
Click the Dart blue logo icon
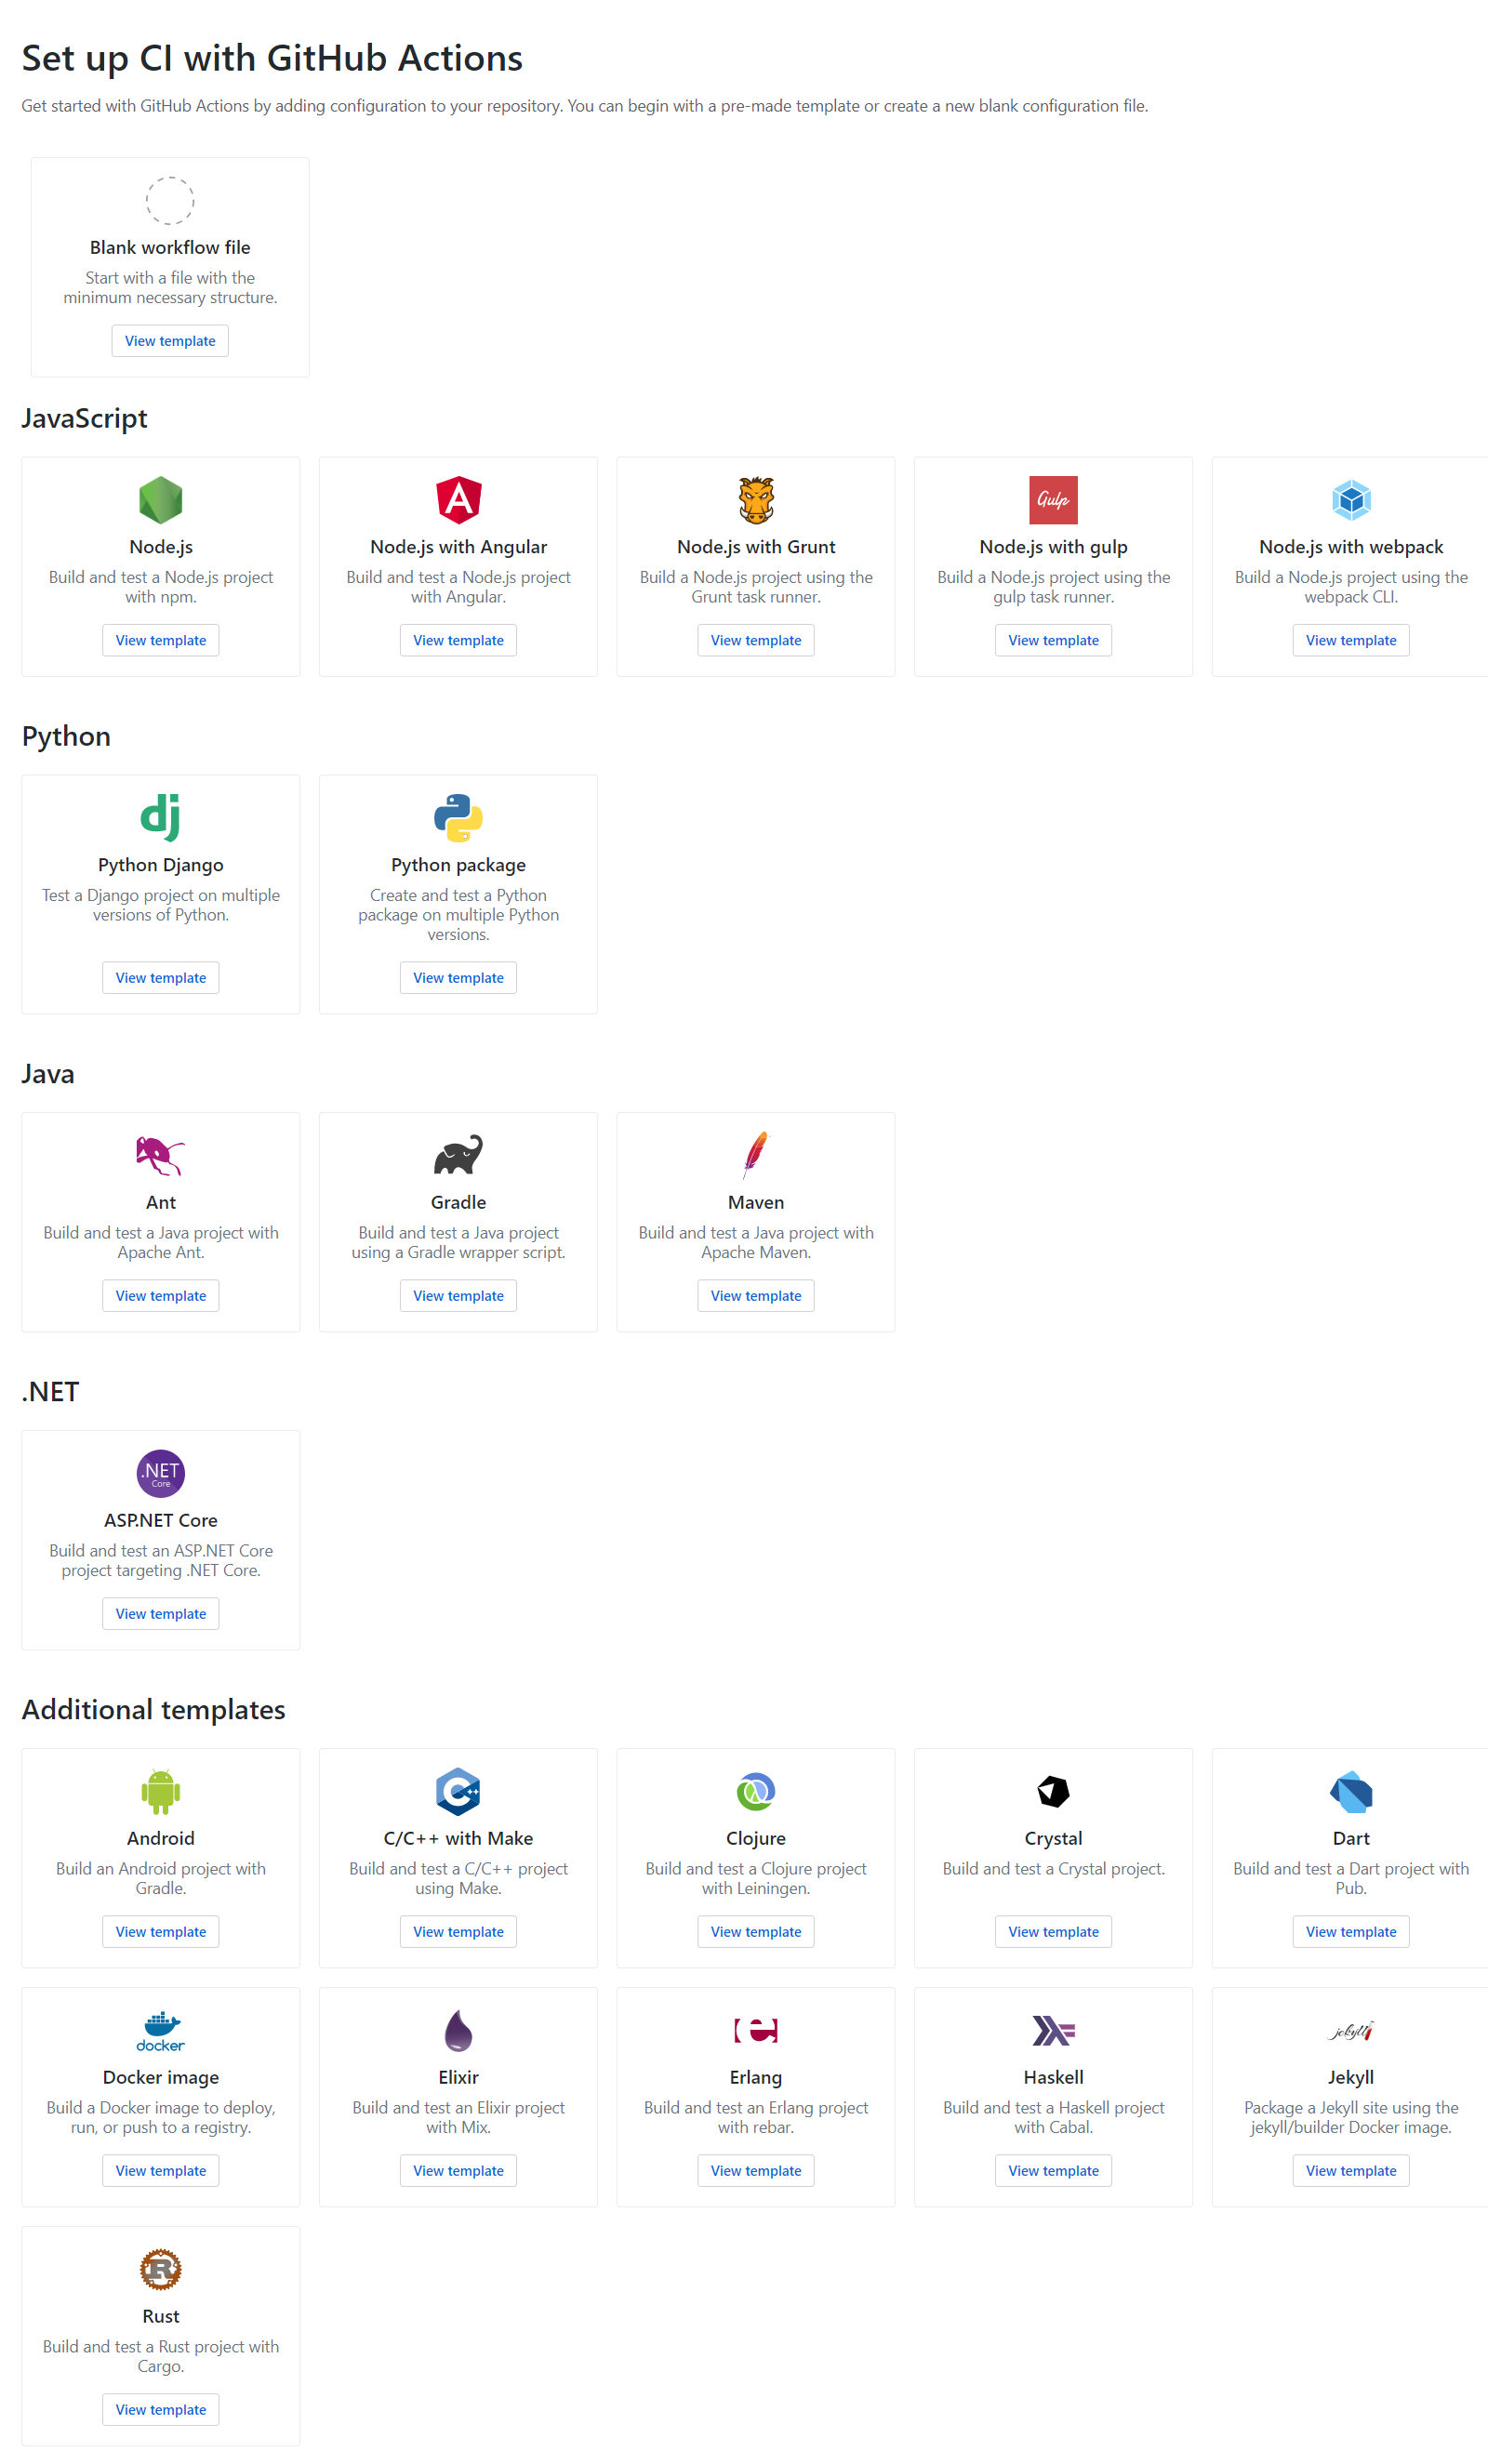click(1351, 1792)
